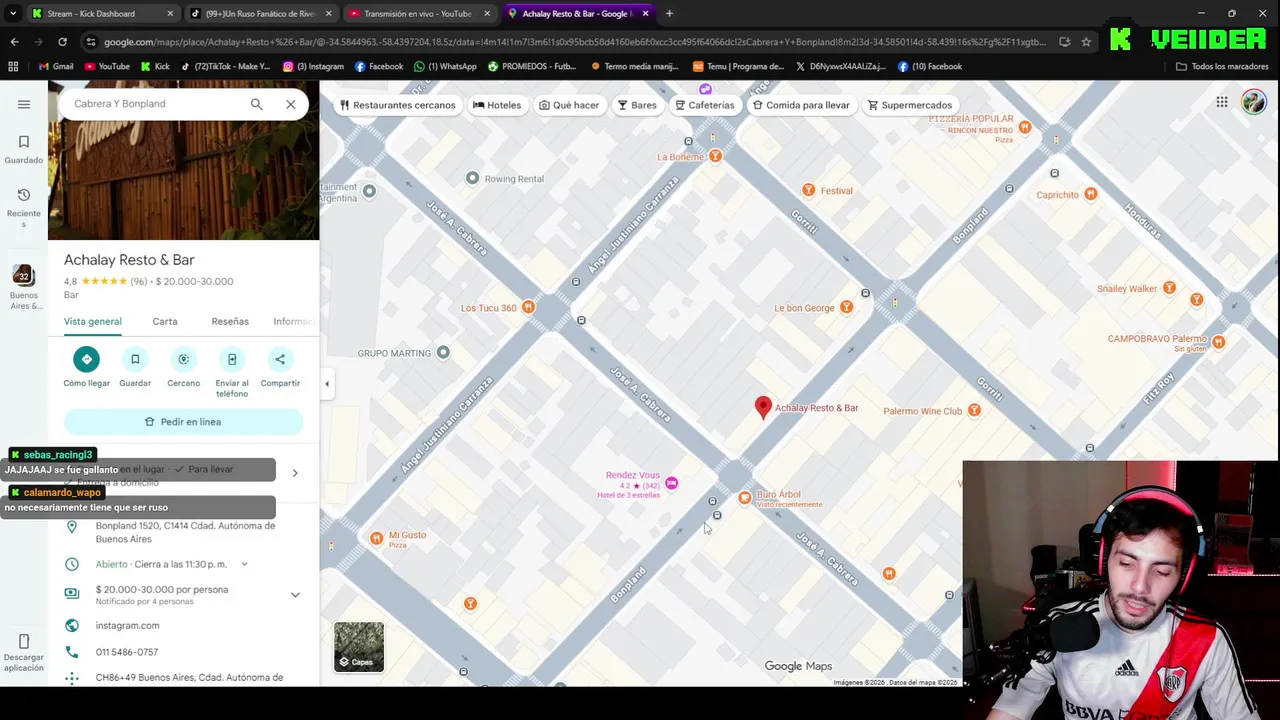1280x720 pixels.
Task: Select the Carta tab
Action: [165, 321]
